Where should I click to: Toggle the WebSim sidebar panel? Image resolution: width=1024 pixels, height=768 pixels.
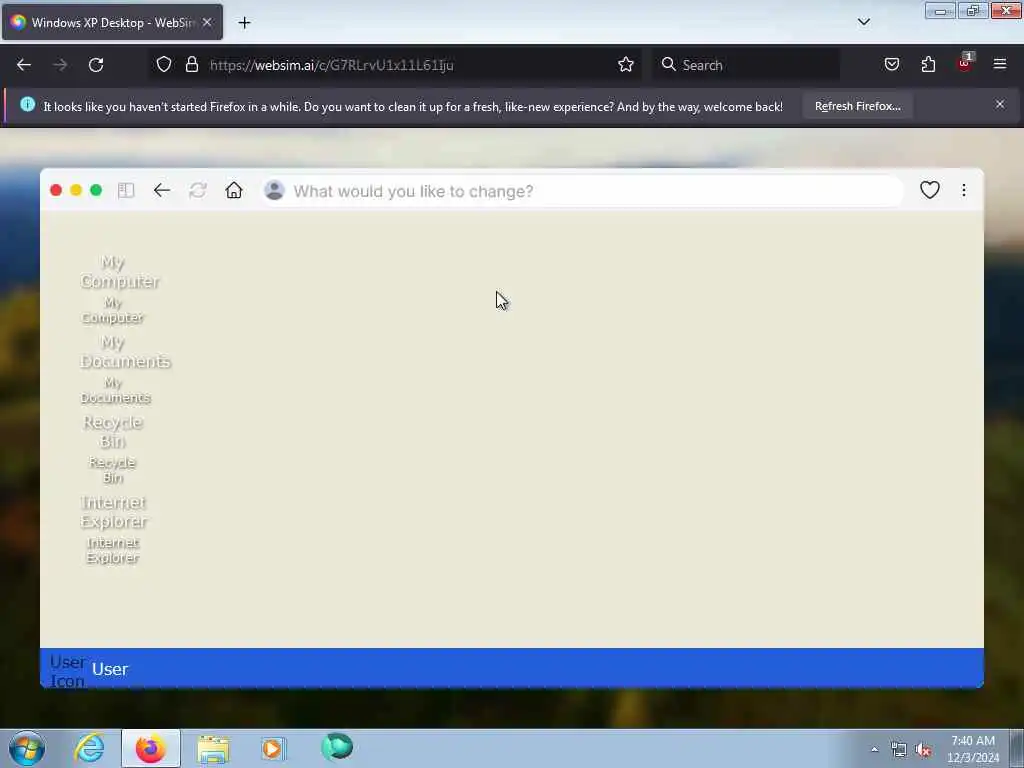pos(126,190)
